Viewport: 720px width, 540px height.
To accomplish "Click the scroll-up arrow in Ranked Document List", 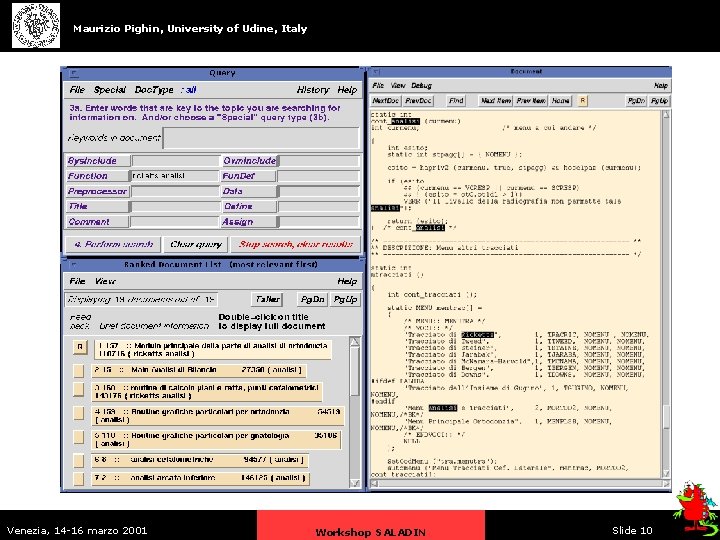I will point(355,339).
